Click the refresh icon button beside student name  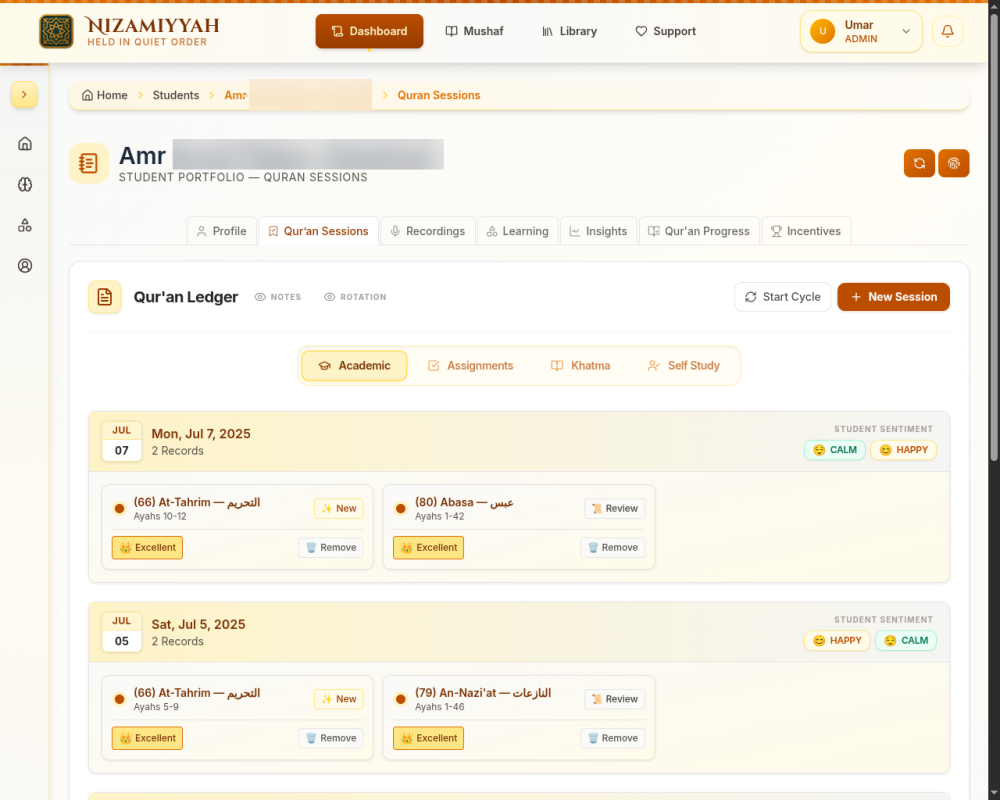pos(919,163)
